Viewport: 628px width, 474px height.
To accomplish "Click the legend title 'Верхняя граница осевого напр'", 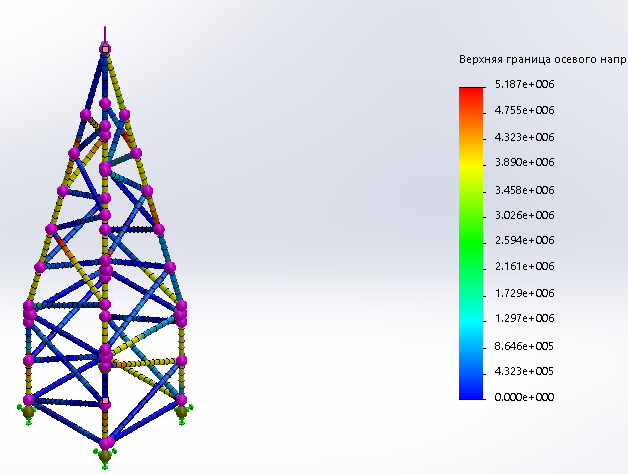I will point(542,59).
